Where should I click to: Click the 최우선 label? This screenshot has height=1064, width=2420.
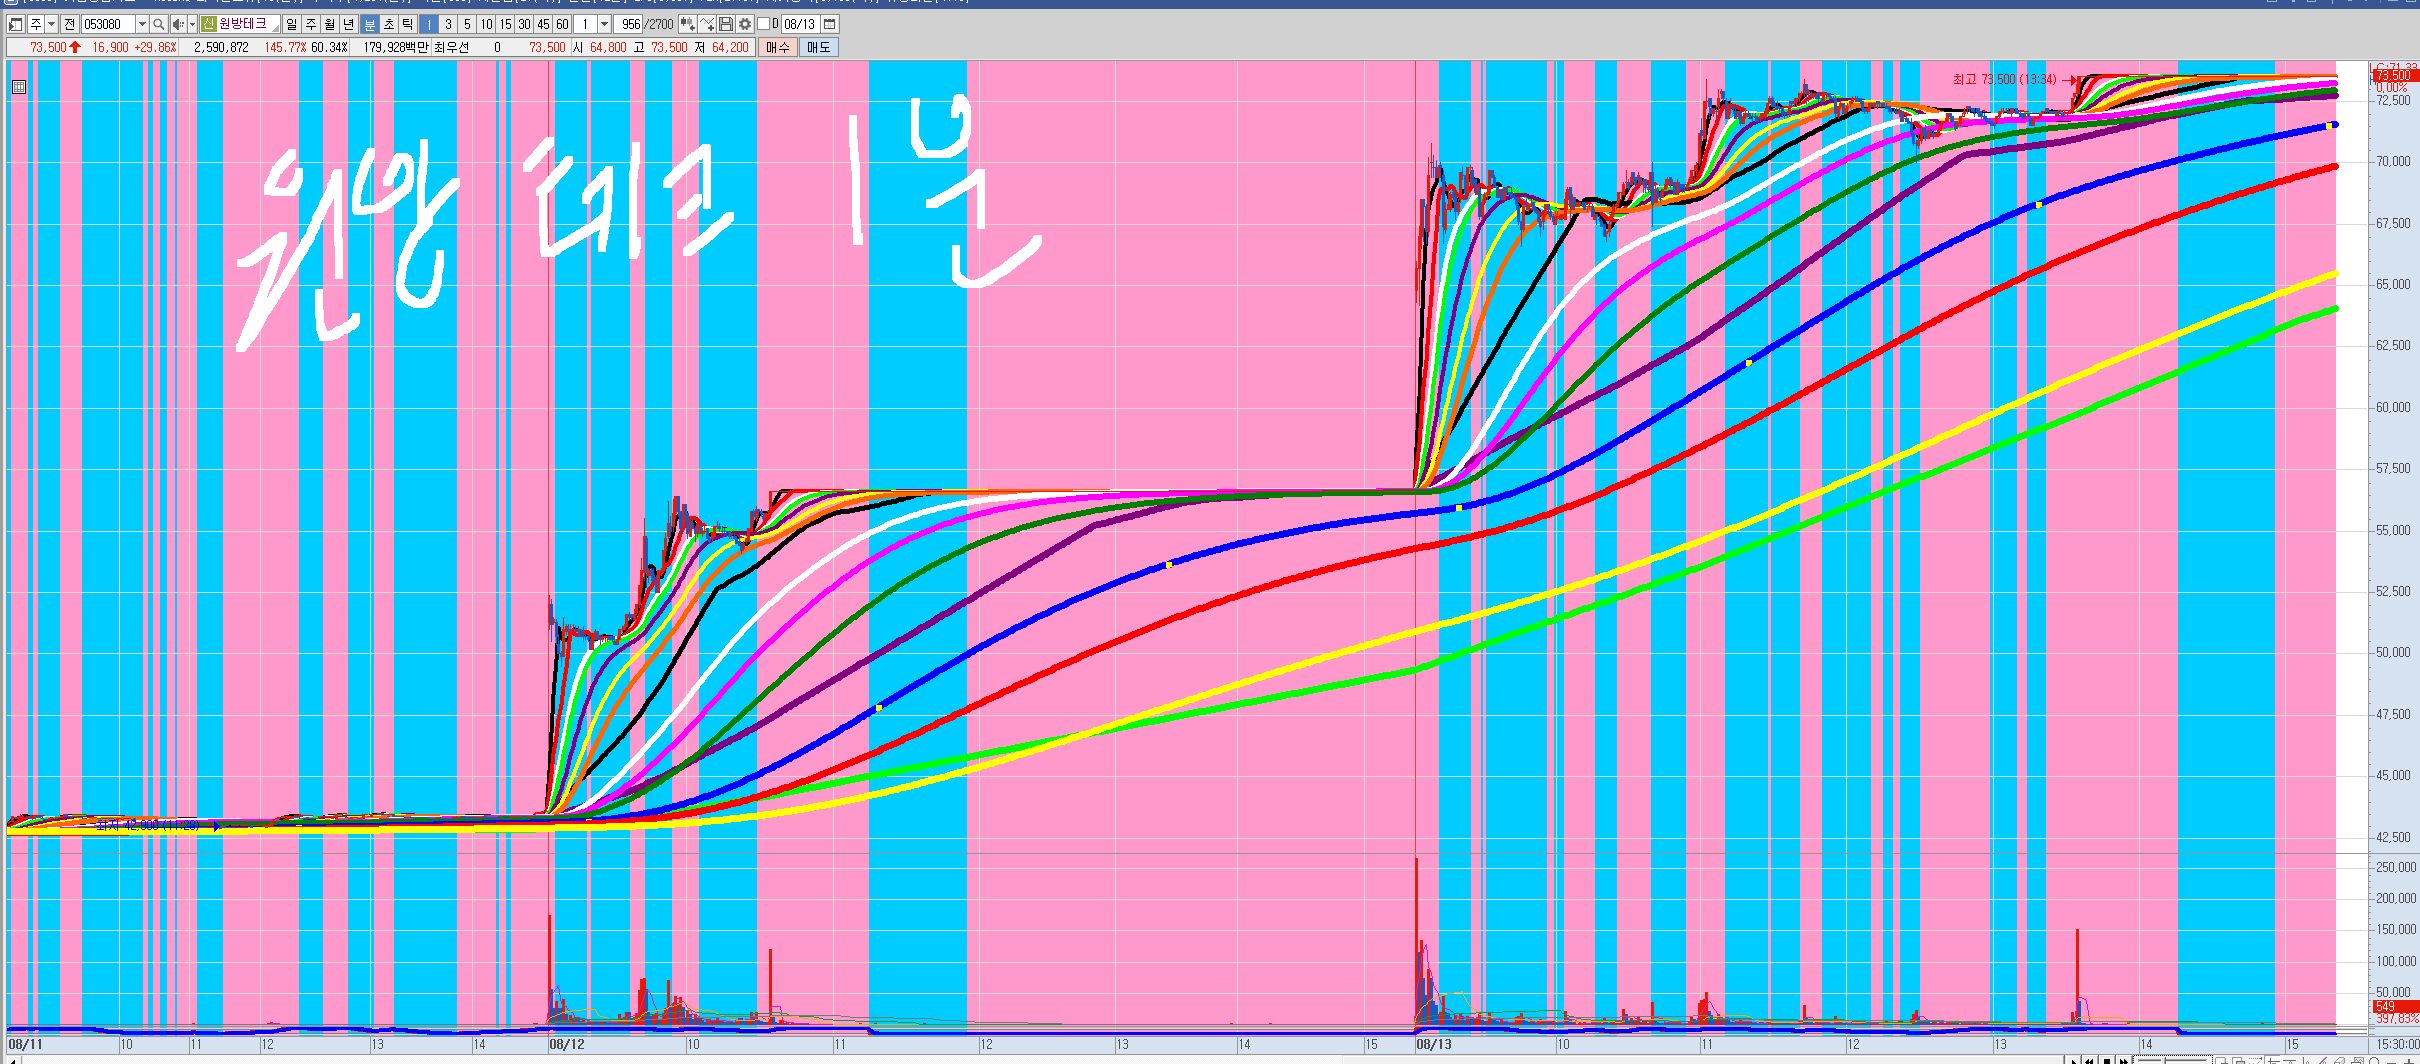click(451, 47)
